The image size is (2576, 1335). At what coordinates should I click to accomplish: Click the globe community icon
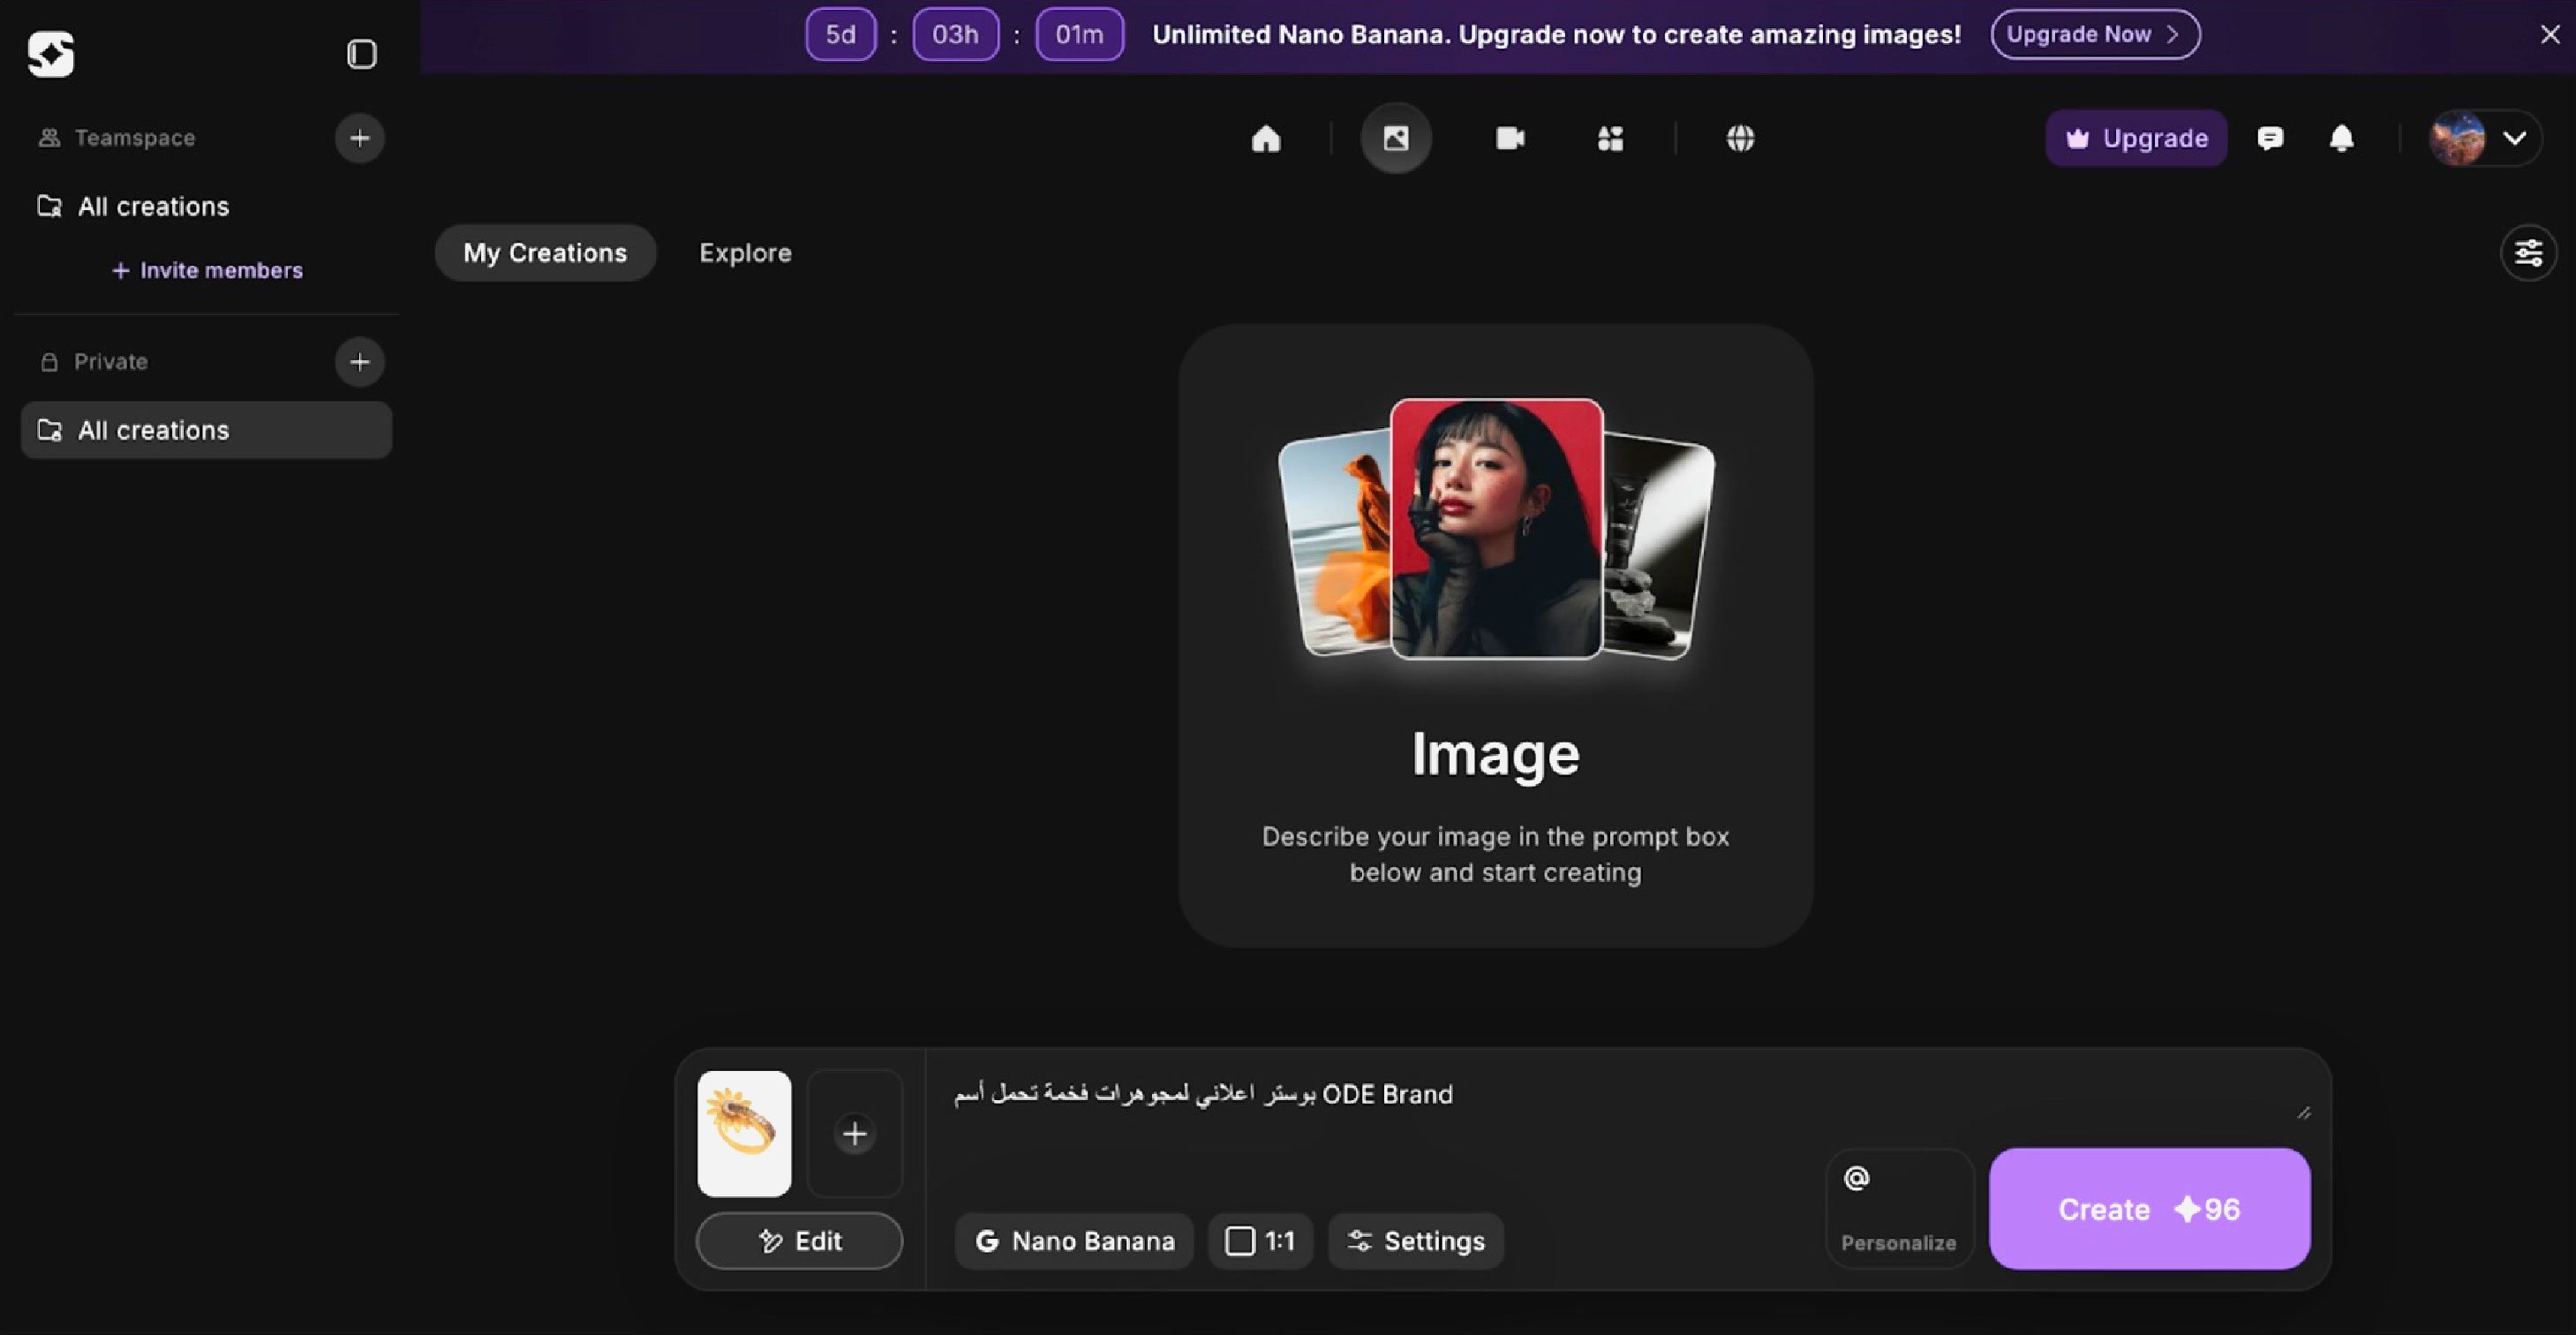pos(1740,138)
